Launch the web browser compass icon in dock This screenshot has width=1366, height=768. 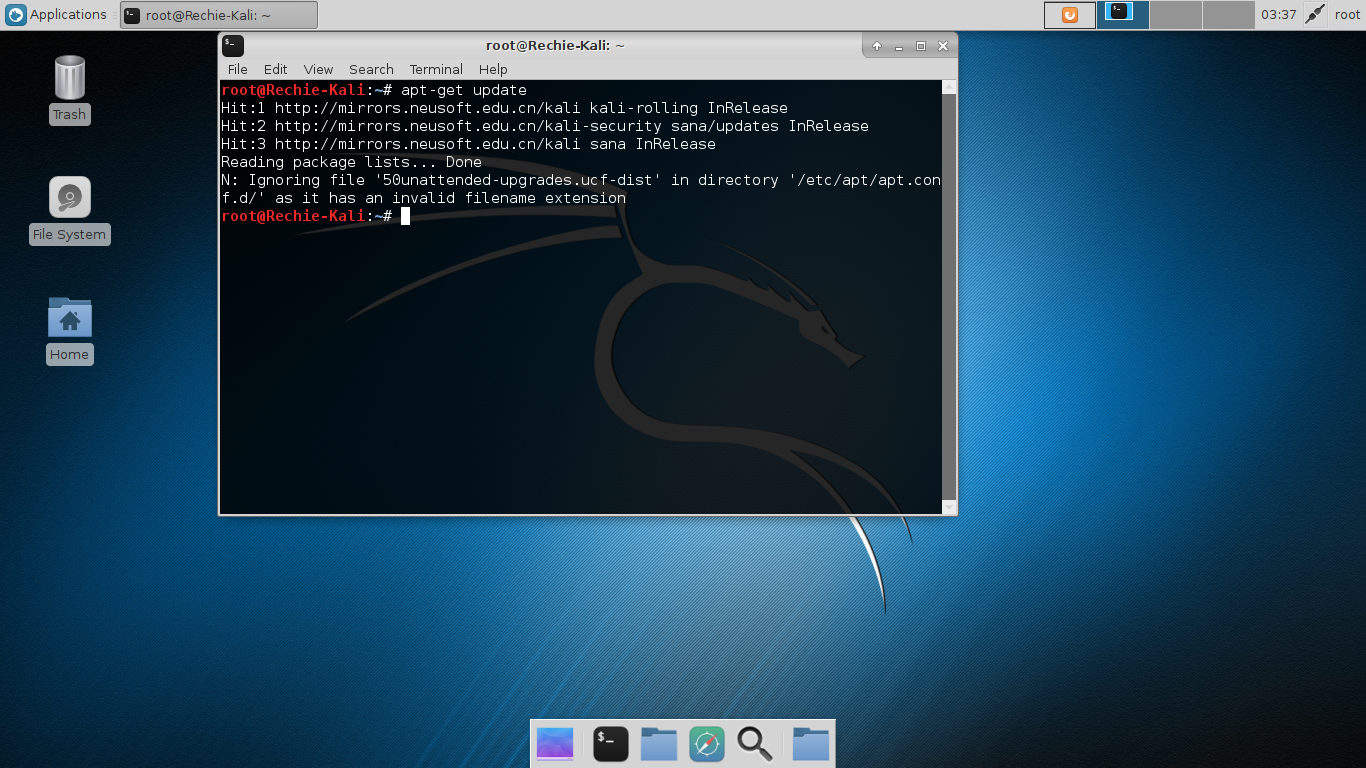coord(707,744)
